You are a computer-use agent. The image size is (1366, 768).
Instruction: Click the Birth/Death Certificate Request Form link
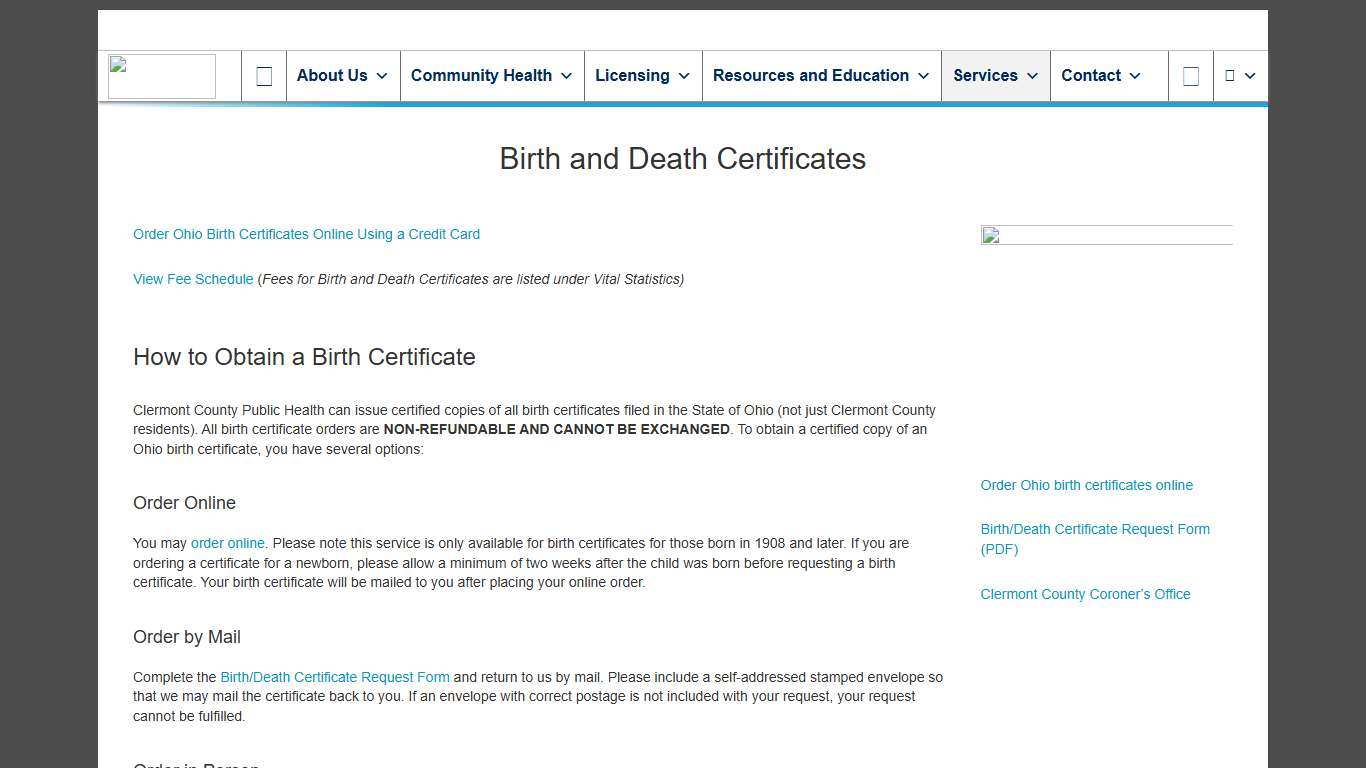pyautogui.click(x=335, y=677)
